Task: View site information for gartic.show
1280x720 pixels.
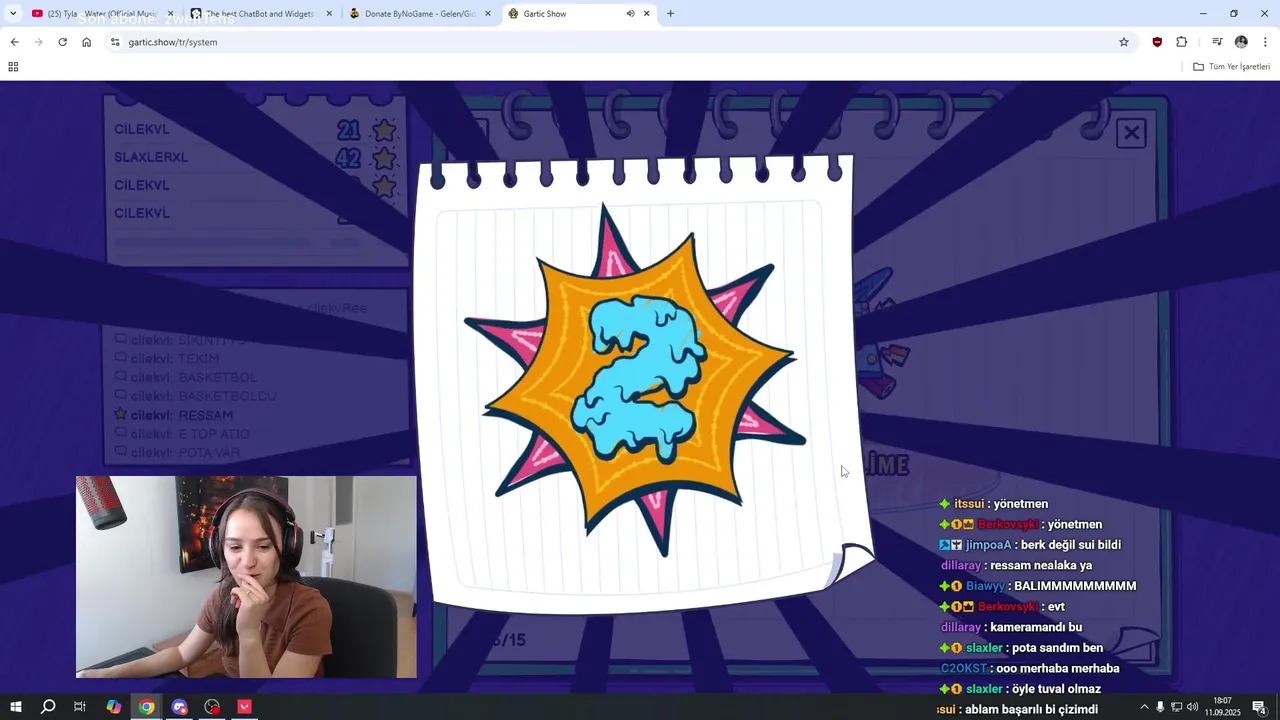Action: (115, 42)
